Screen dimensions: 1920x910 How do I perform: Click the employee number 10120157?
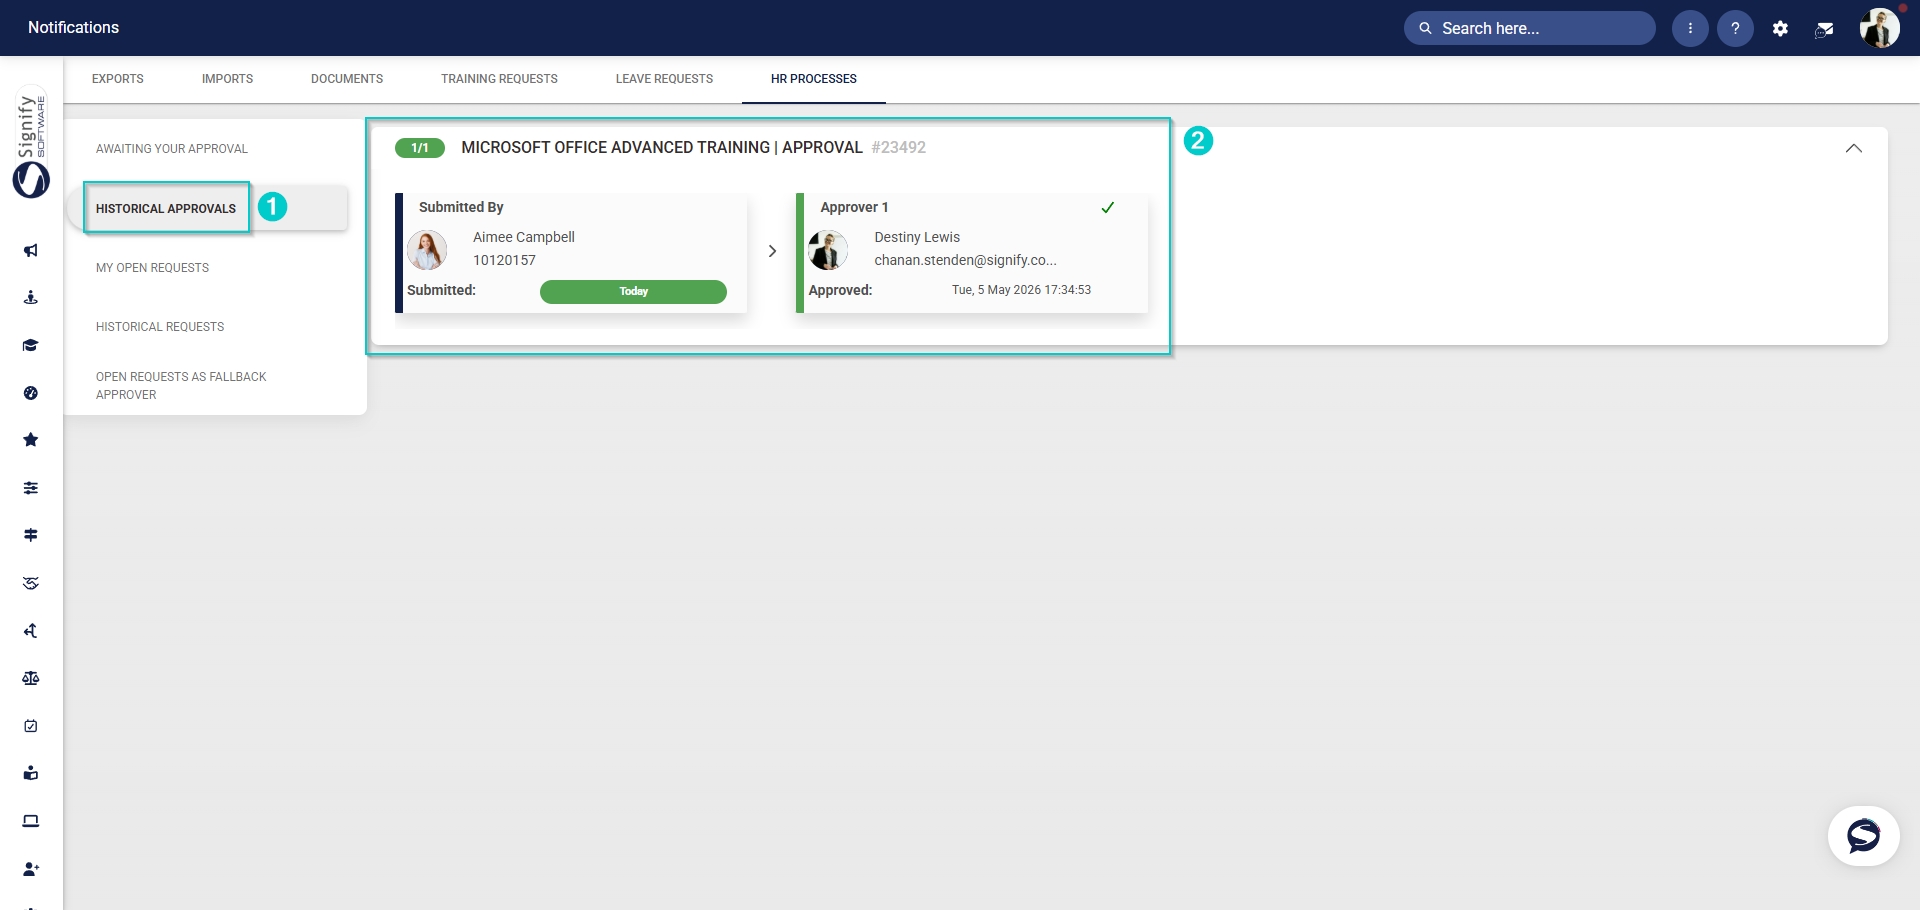point(504,260)
